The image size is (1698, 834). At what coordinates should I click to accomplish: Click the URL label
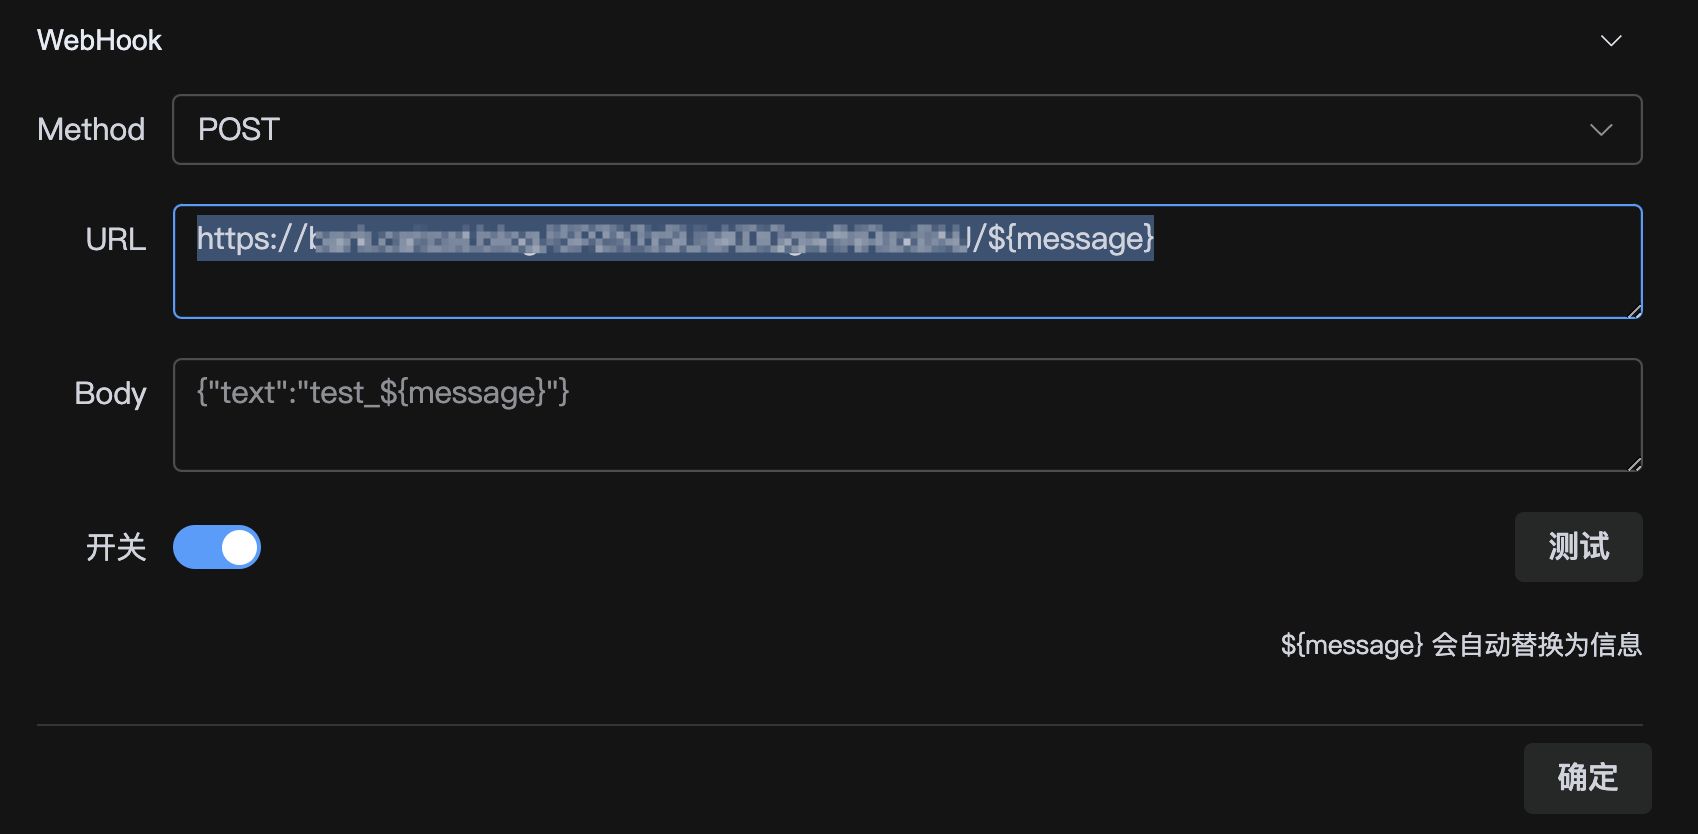click(116, 240)
